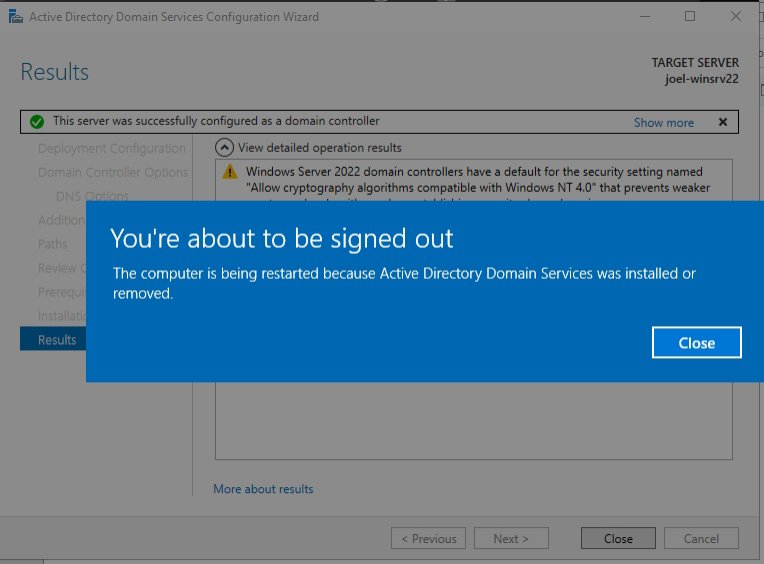
Task: Open the More about results link
Action: [x=263, y=489]
